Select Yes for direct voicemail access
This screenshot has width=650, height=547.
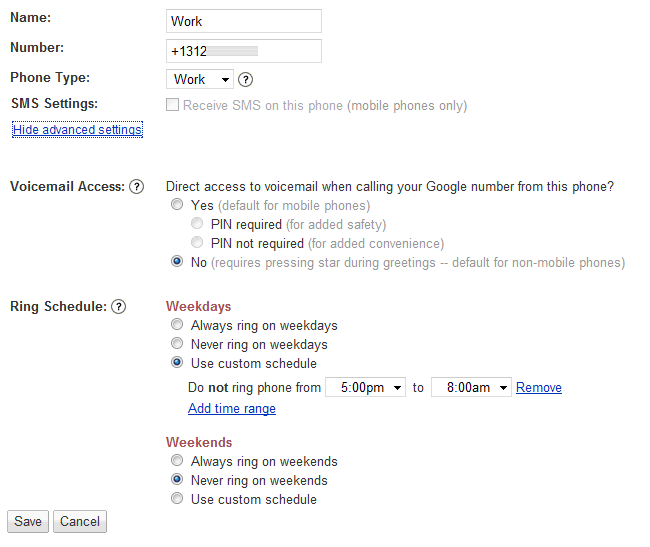coord(177,204)
